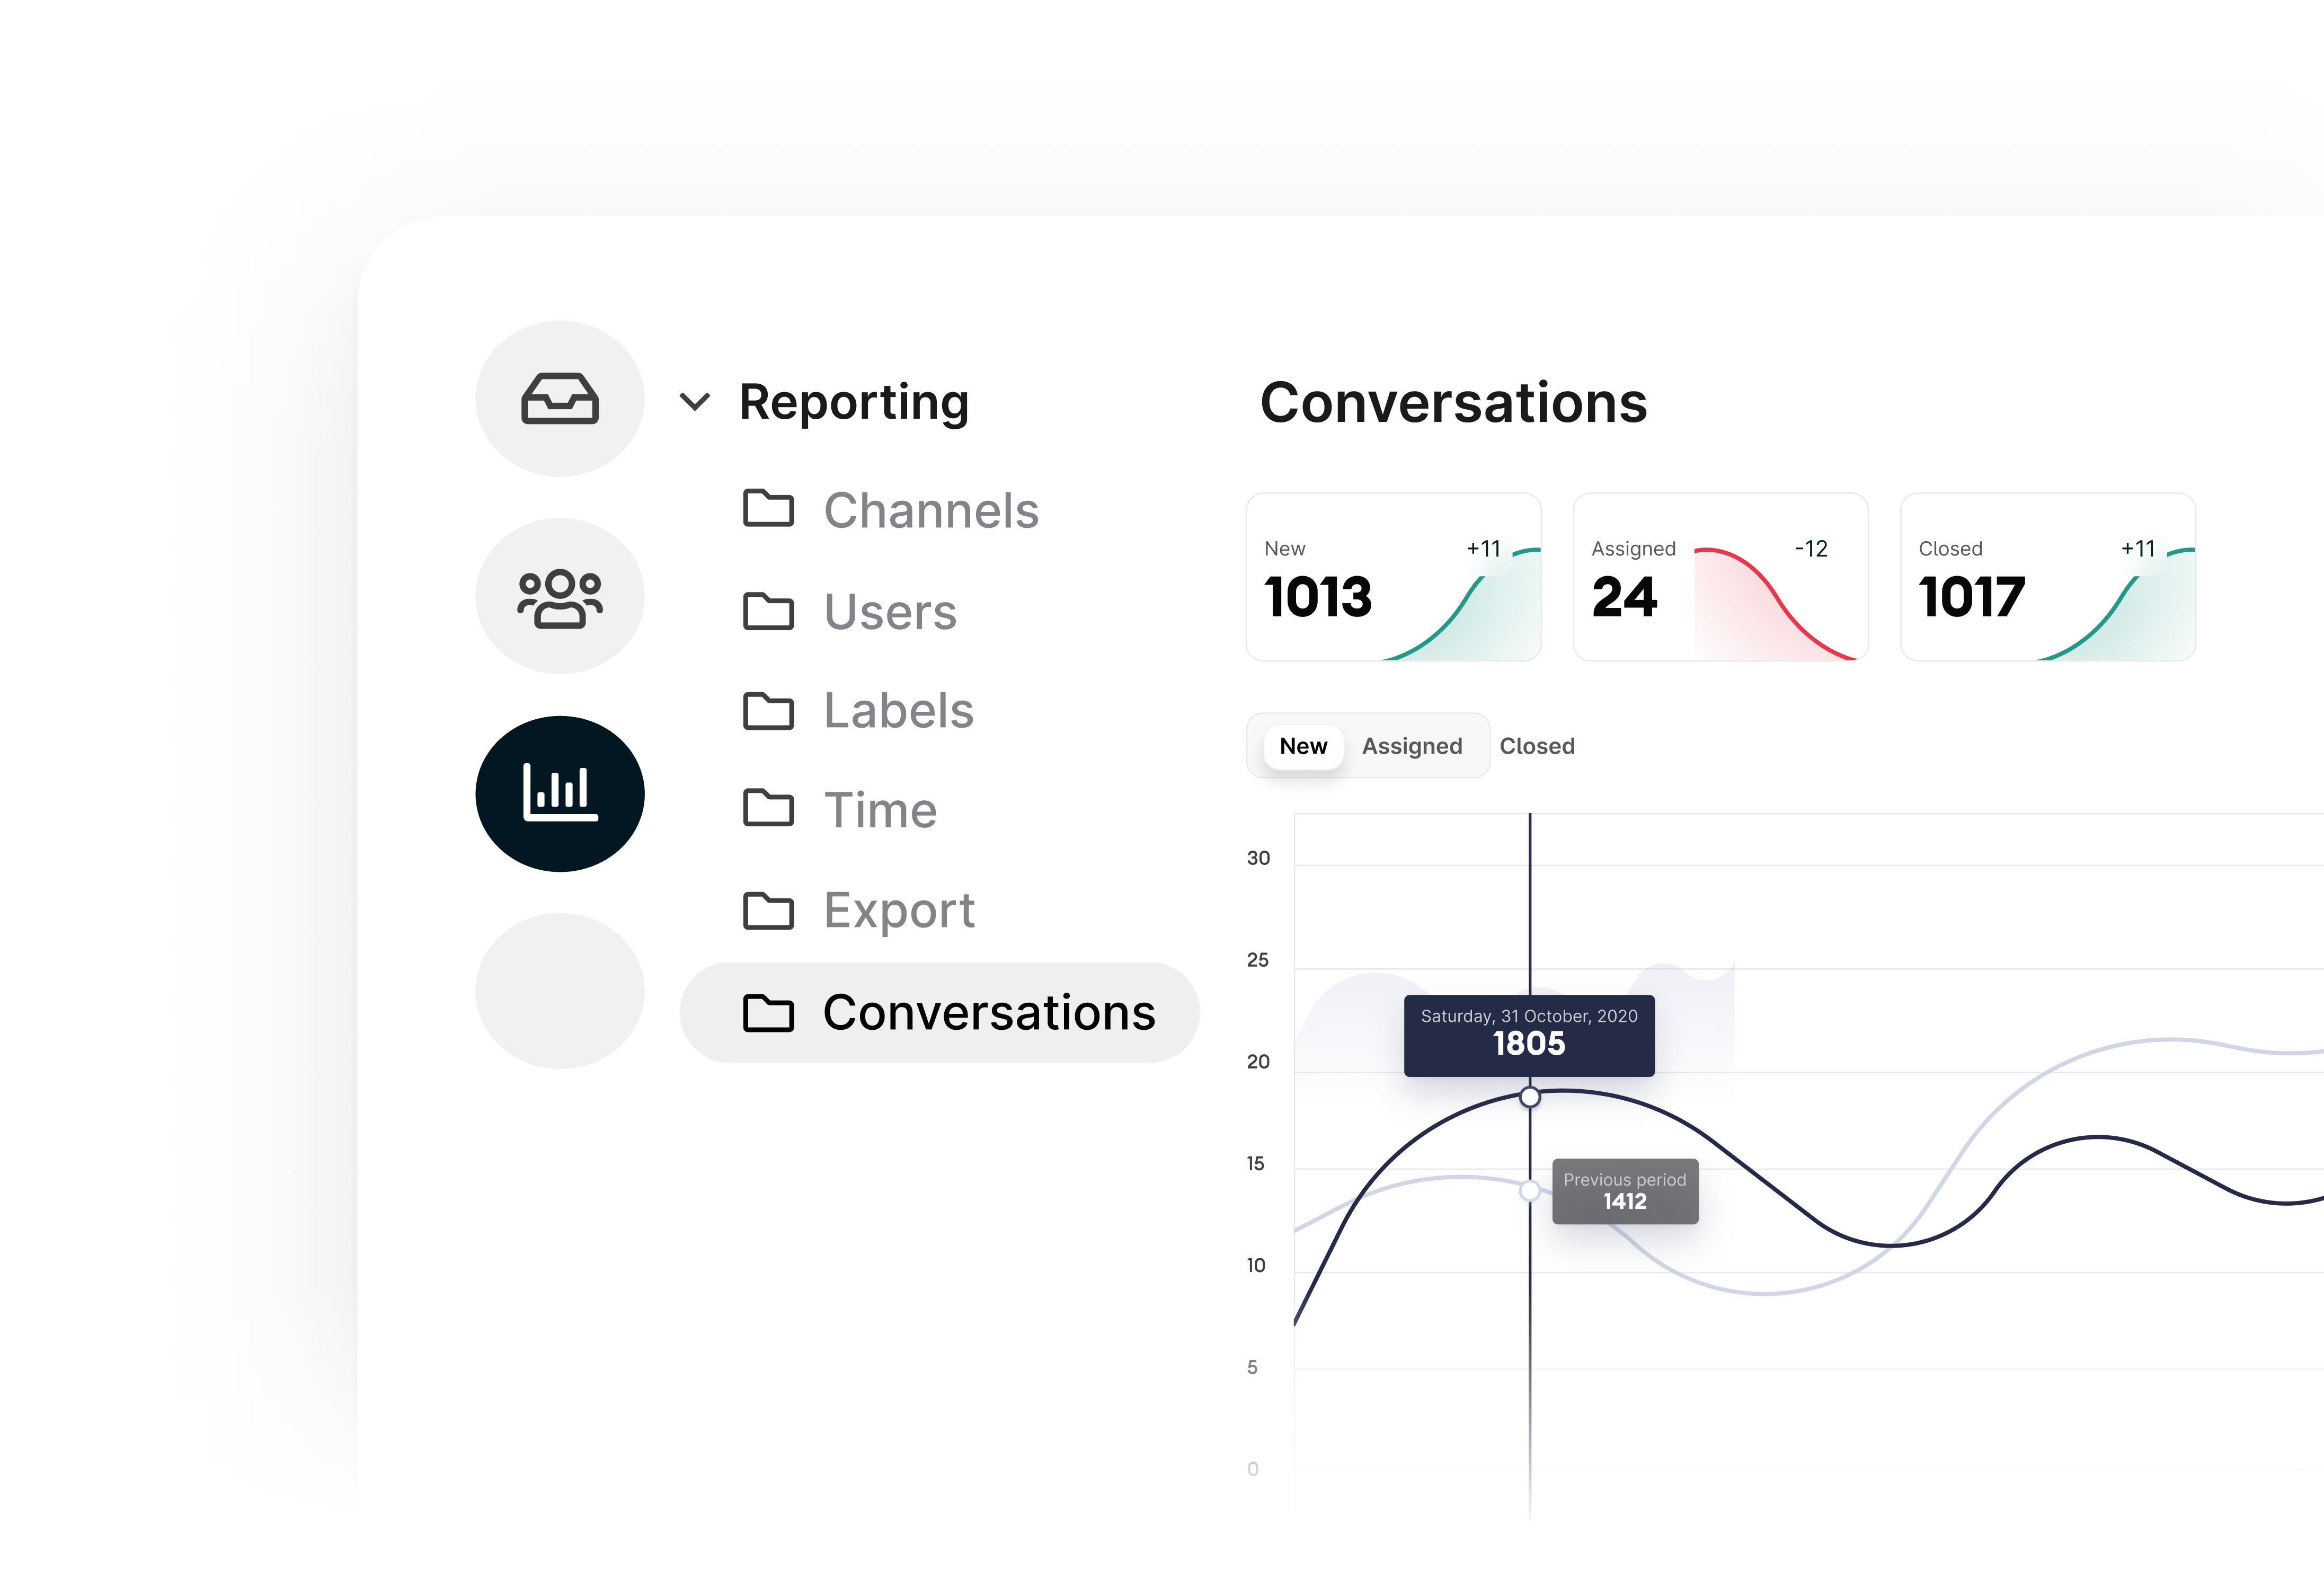Open the Closed conversations 1017 card
Viewport: 2324px width, 1590px height.
[x=2046, y=577]
